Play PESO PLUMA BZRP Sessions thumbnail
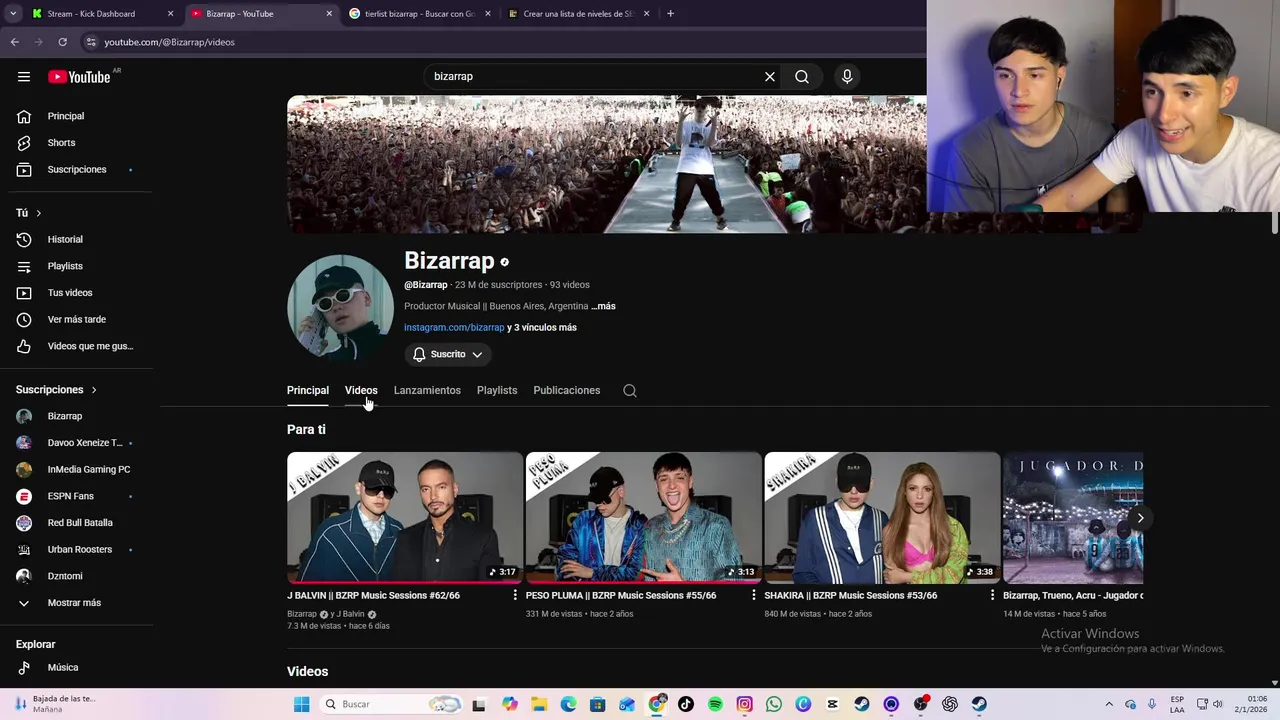1280x720 pixels. (643, 518)
